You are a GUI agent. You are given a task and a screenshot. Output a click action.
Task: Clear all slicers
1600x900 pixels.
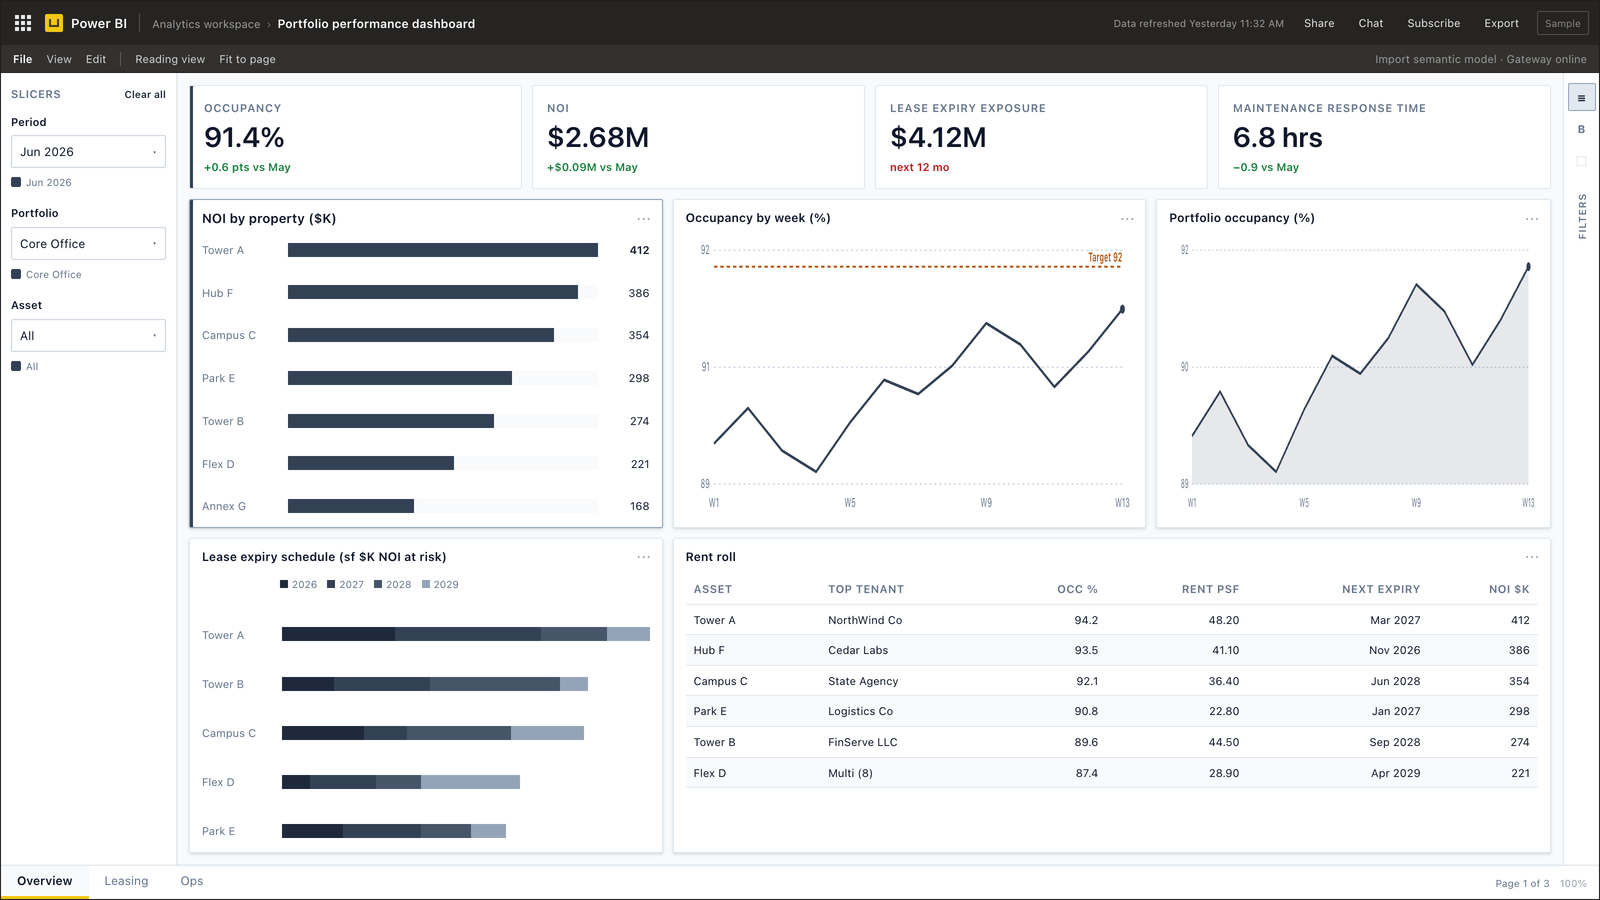pyautogui.click(x=145, y=94)
